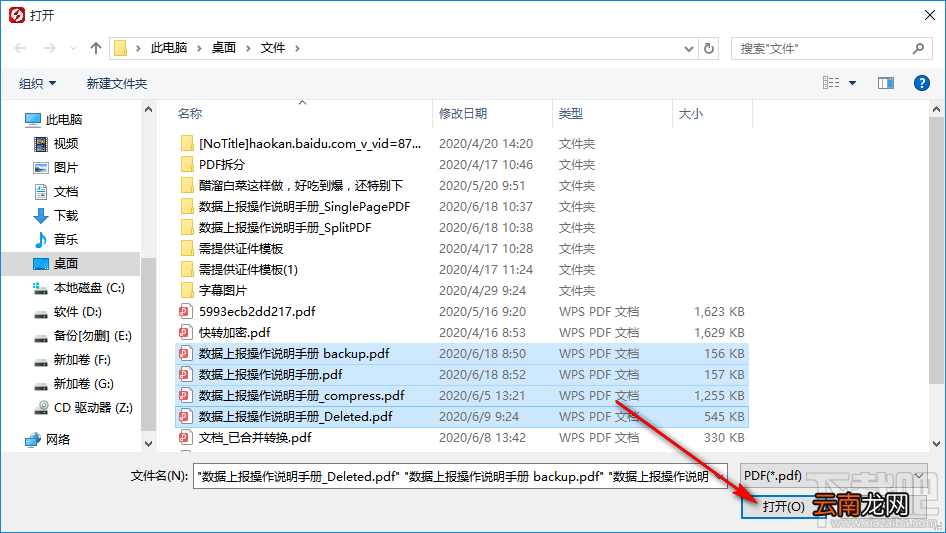Select file 5993ecb2dd217.pdf
Viewport: 946px width, 533px height.
(462, 311)
